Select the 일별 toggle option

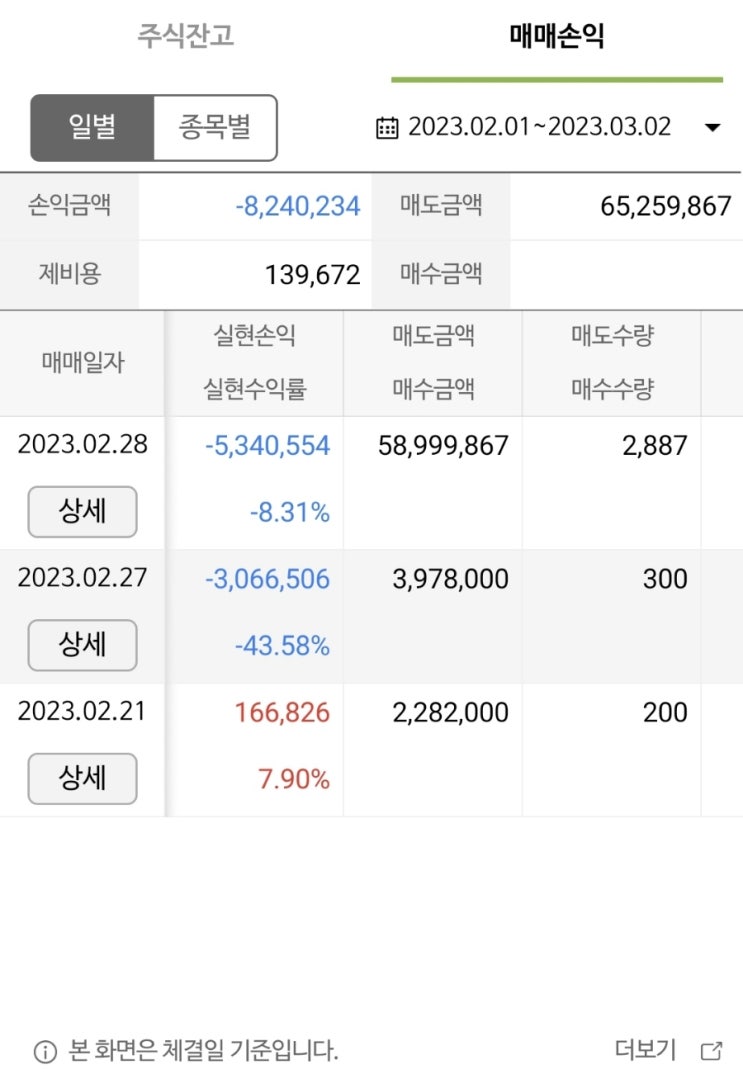click(x=92, y=128)
